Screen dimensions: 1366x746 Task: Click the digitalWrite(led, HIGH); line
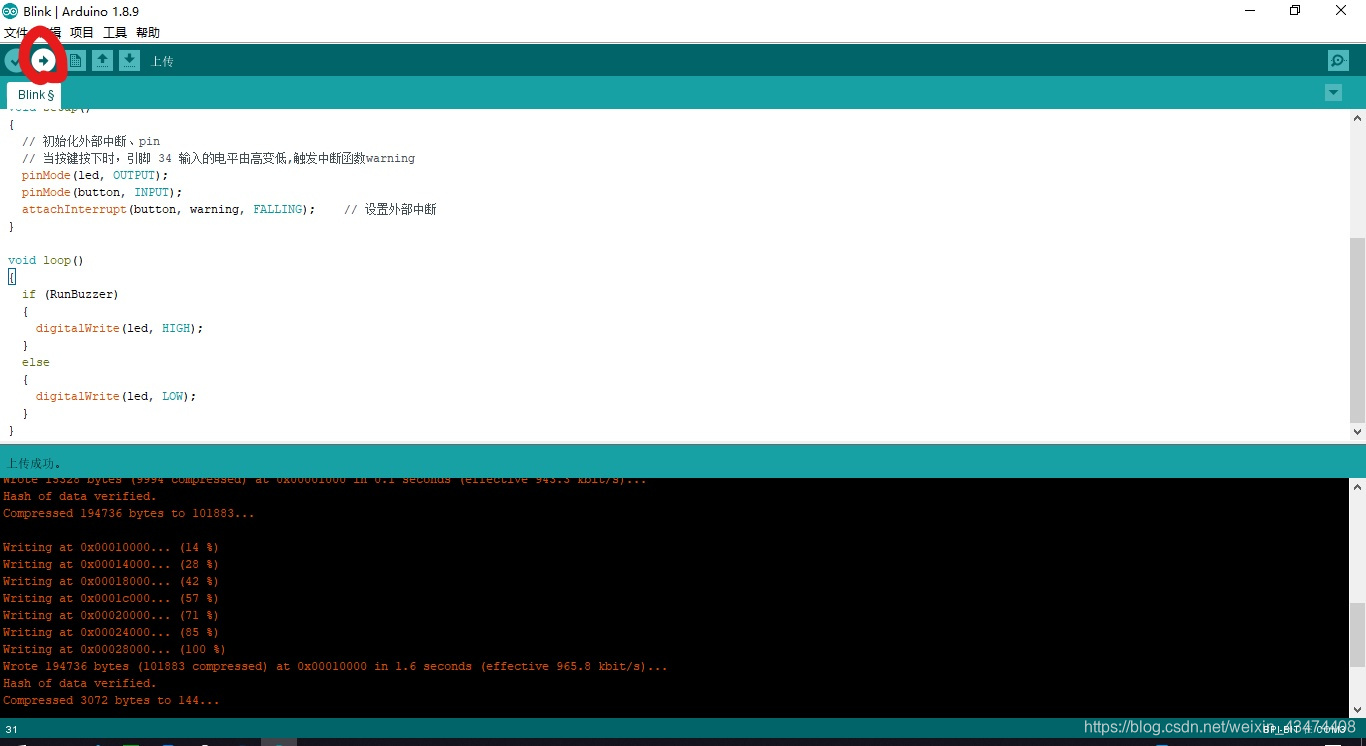coord(119,328)
